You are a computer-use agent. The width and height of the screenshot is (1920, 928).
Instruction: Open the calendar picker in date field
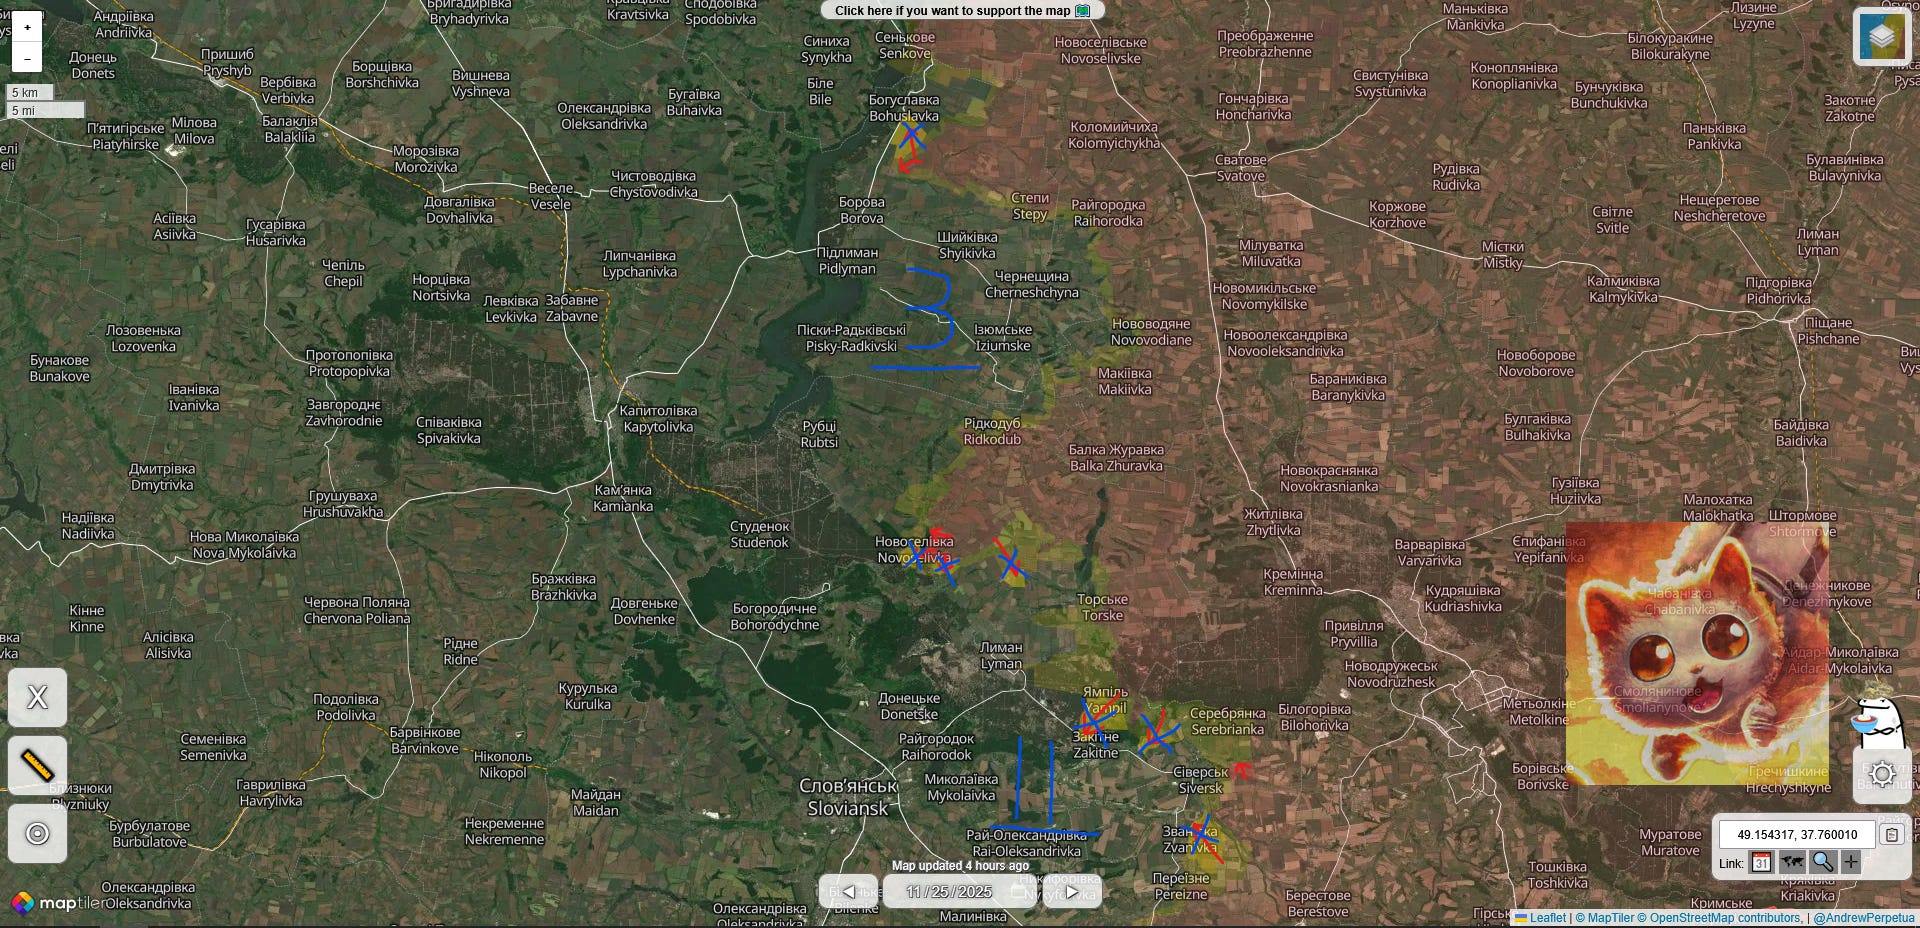1019,892
